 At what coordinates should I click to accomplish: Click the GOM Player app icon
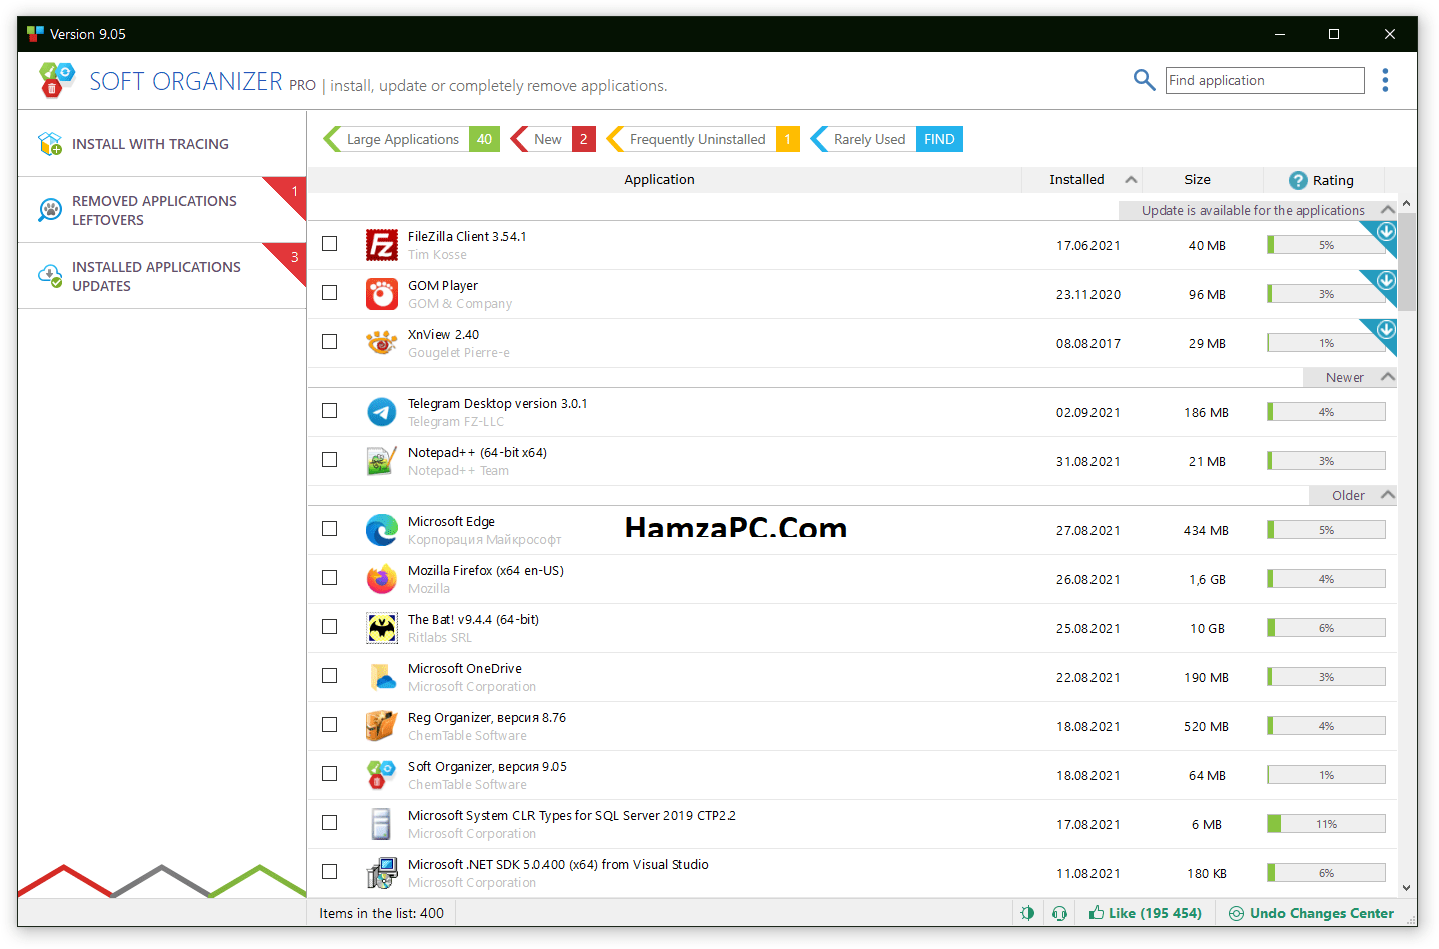tap(381, 294)
